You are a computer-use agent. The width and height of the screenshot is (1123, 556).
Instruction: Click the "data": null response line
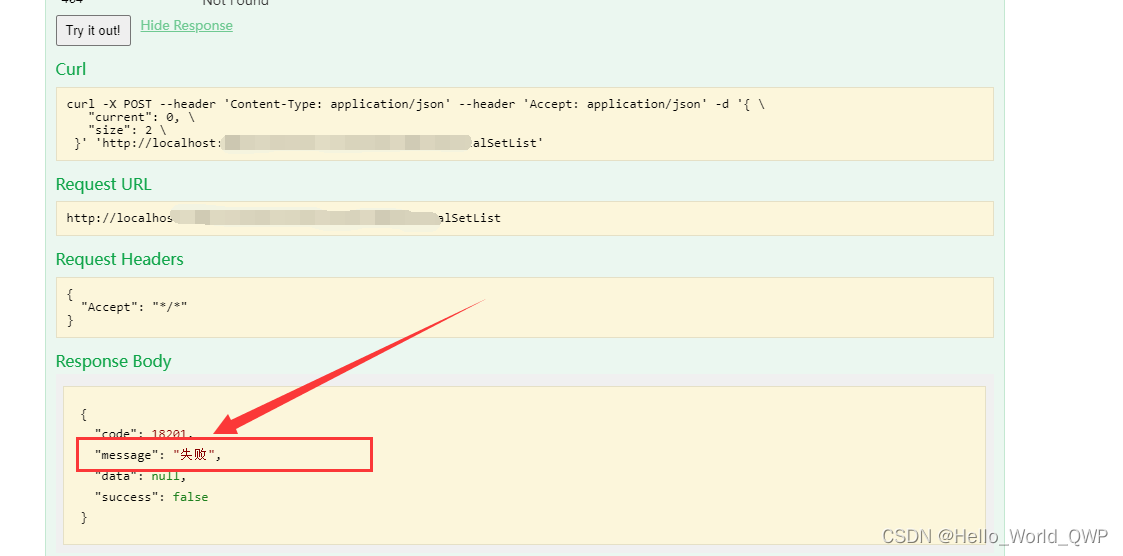pyautogui.click(x=140, y=476)
